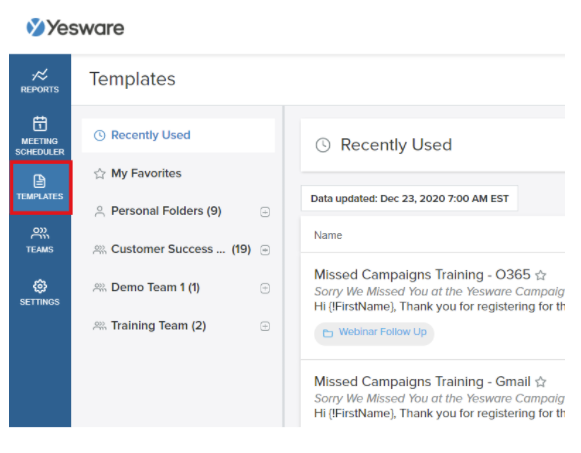Open Reports from the sidebar

pos(40,81)
